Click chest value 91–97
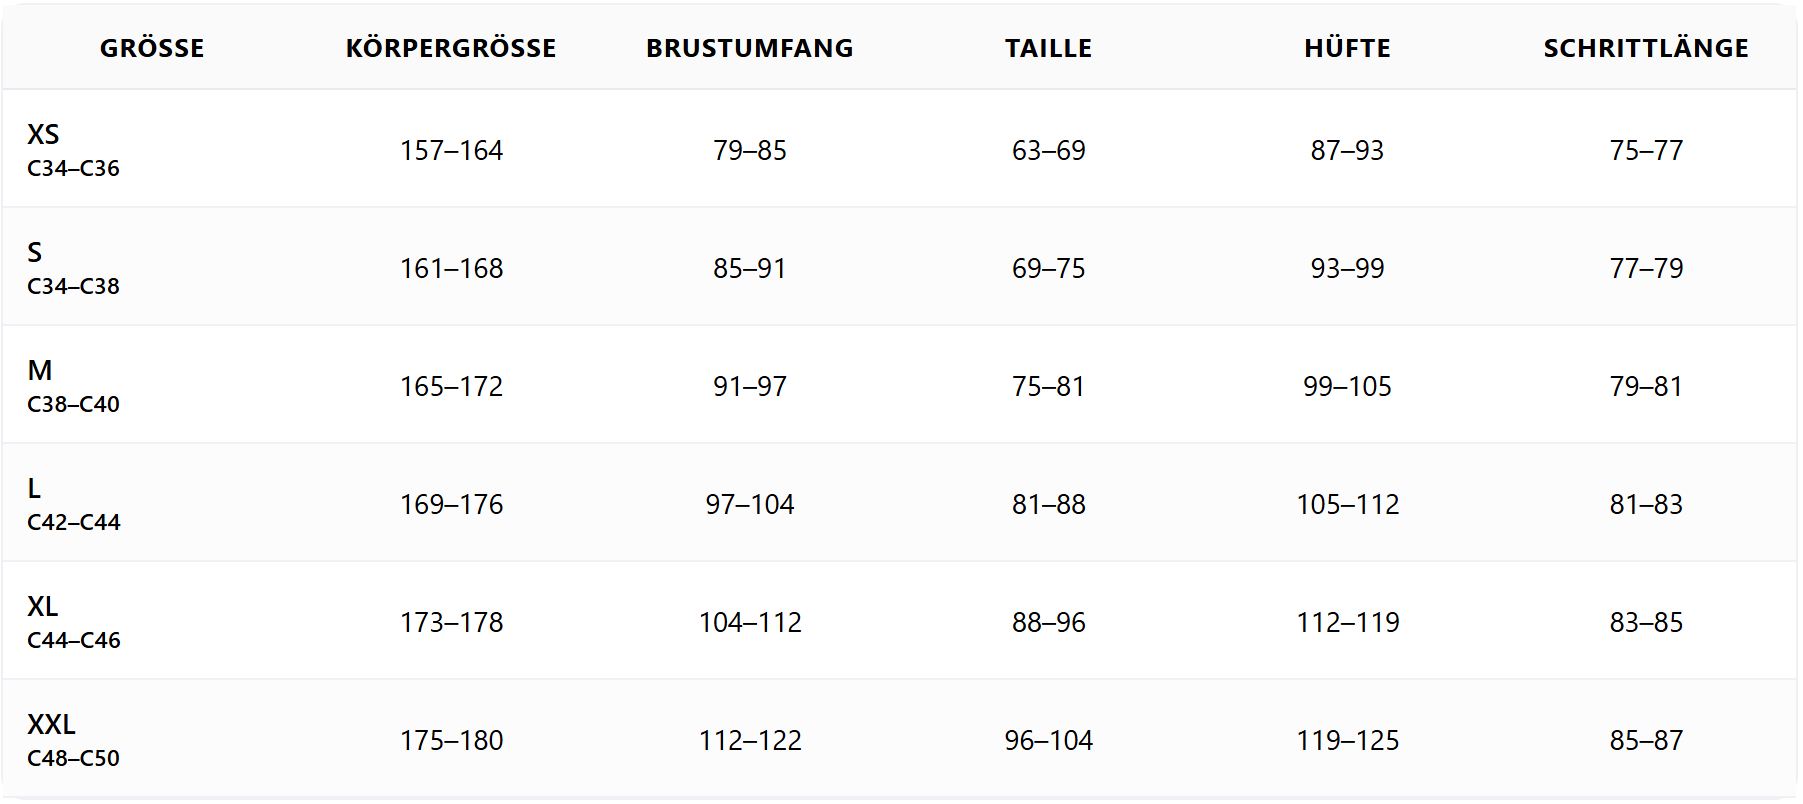Screen dimensions: 1803x804 pyautogui.click(x=750, y=386)
